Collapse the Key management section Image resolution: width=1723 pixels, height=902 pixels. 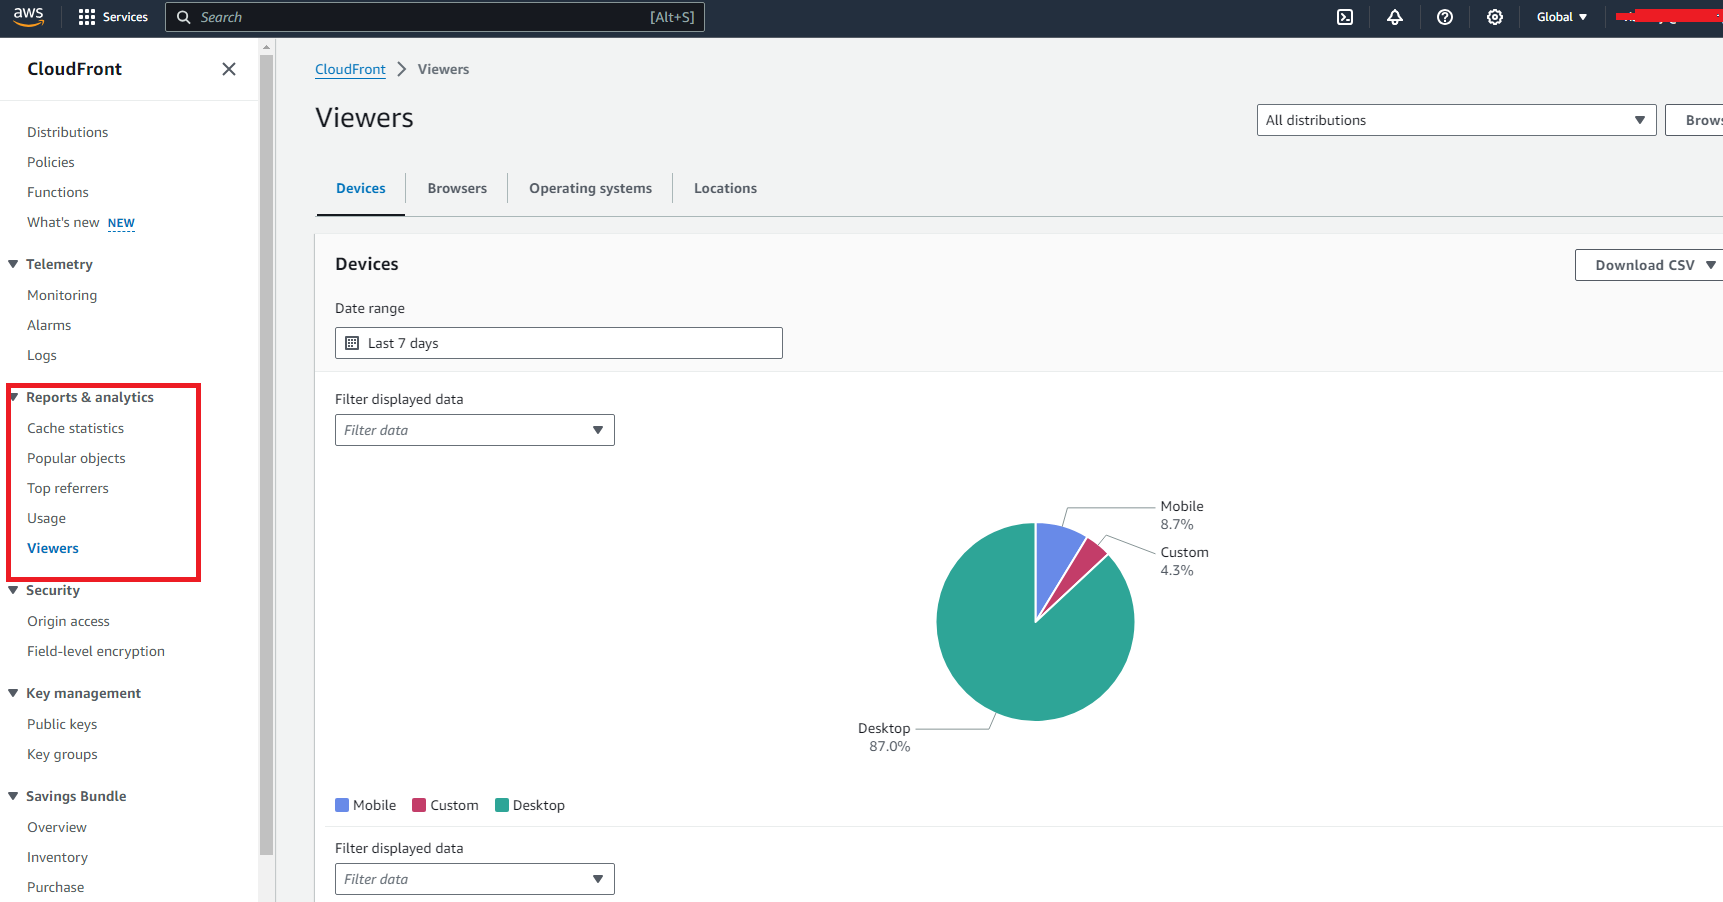pos(13,693)
